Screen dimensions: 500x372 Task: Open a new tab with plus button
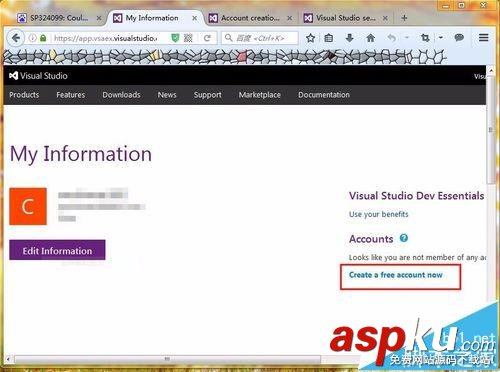click(x=404, y=18)
